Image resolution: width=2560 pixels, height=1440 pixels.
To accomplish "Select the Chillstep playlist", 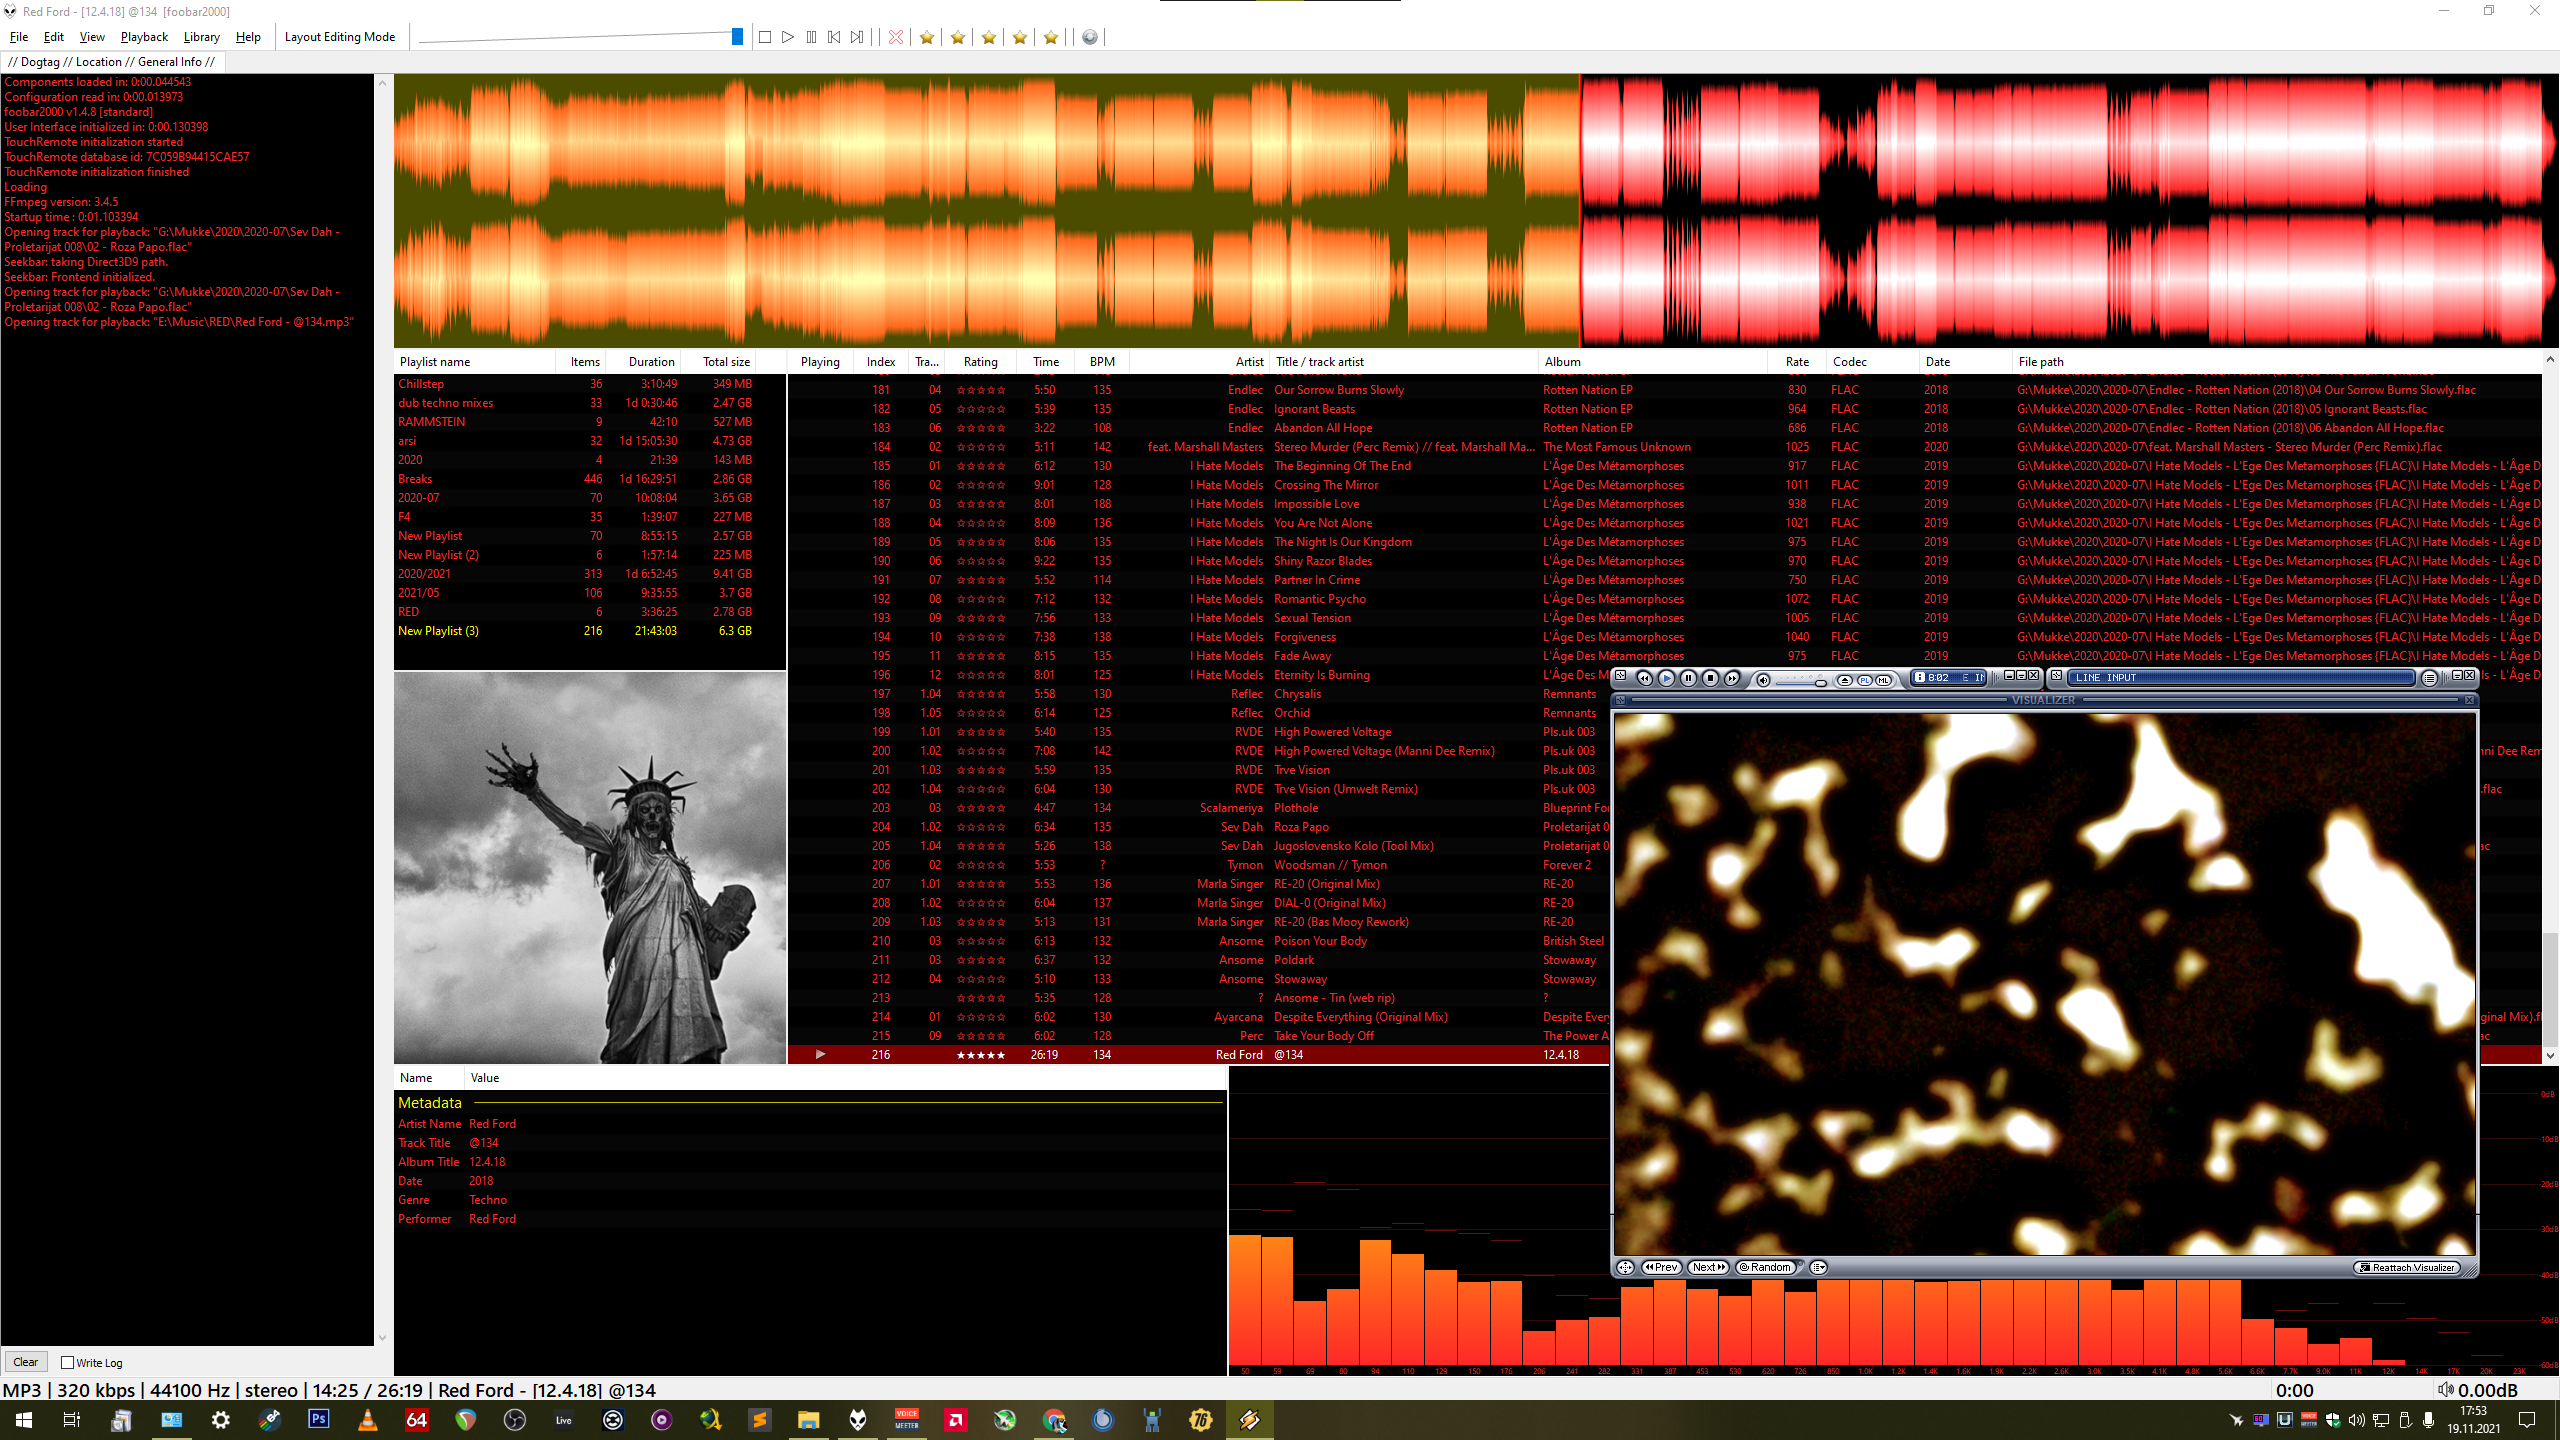I will (x=590, y=384).
